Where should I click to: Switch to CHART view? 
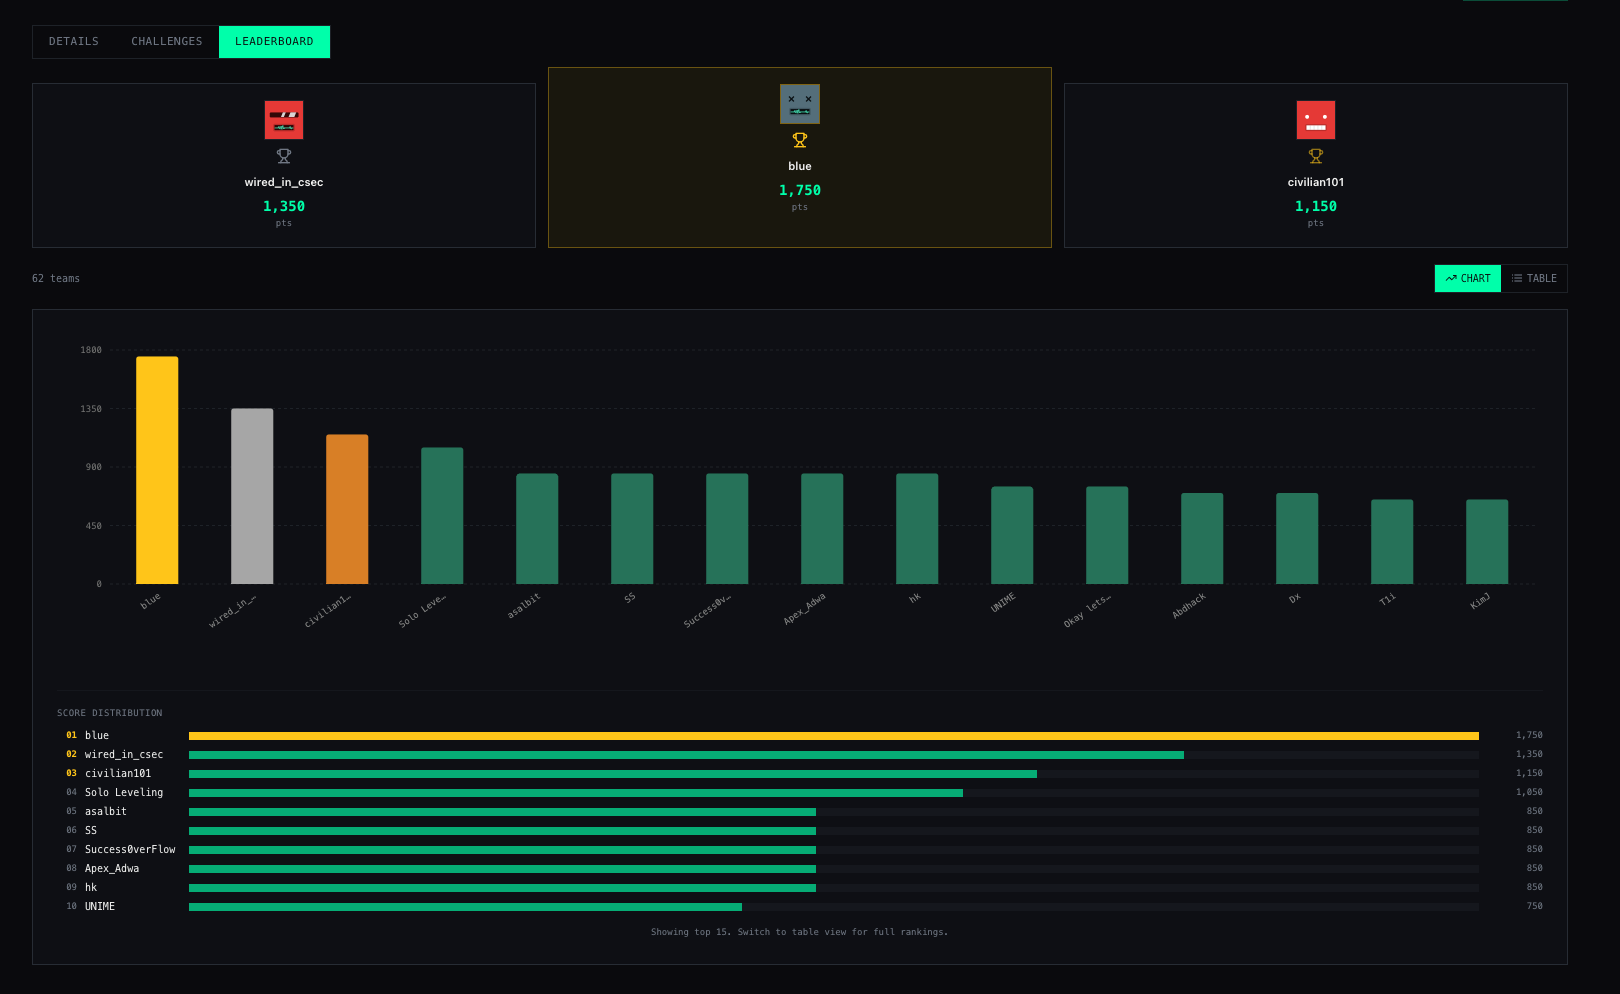click(1468, 278)
